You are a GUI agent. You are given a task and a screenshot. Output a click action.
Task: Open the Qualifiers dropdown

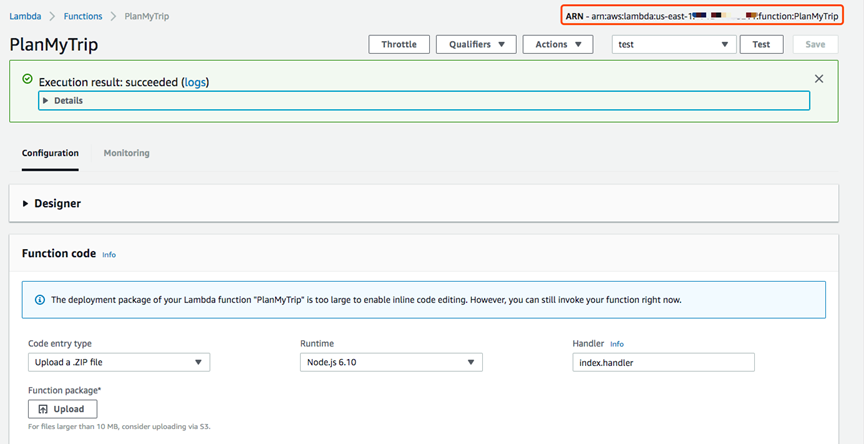[x=476, y=44]
